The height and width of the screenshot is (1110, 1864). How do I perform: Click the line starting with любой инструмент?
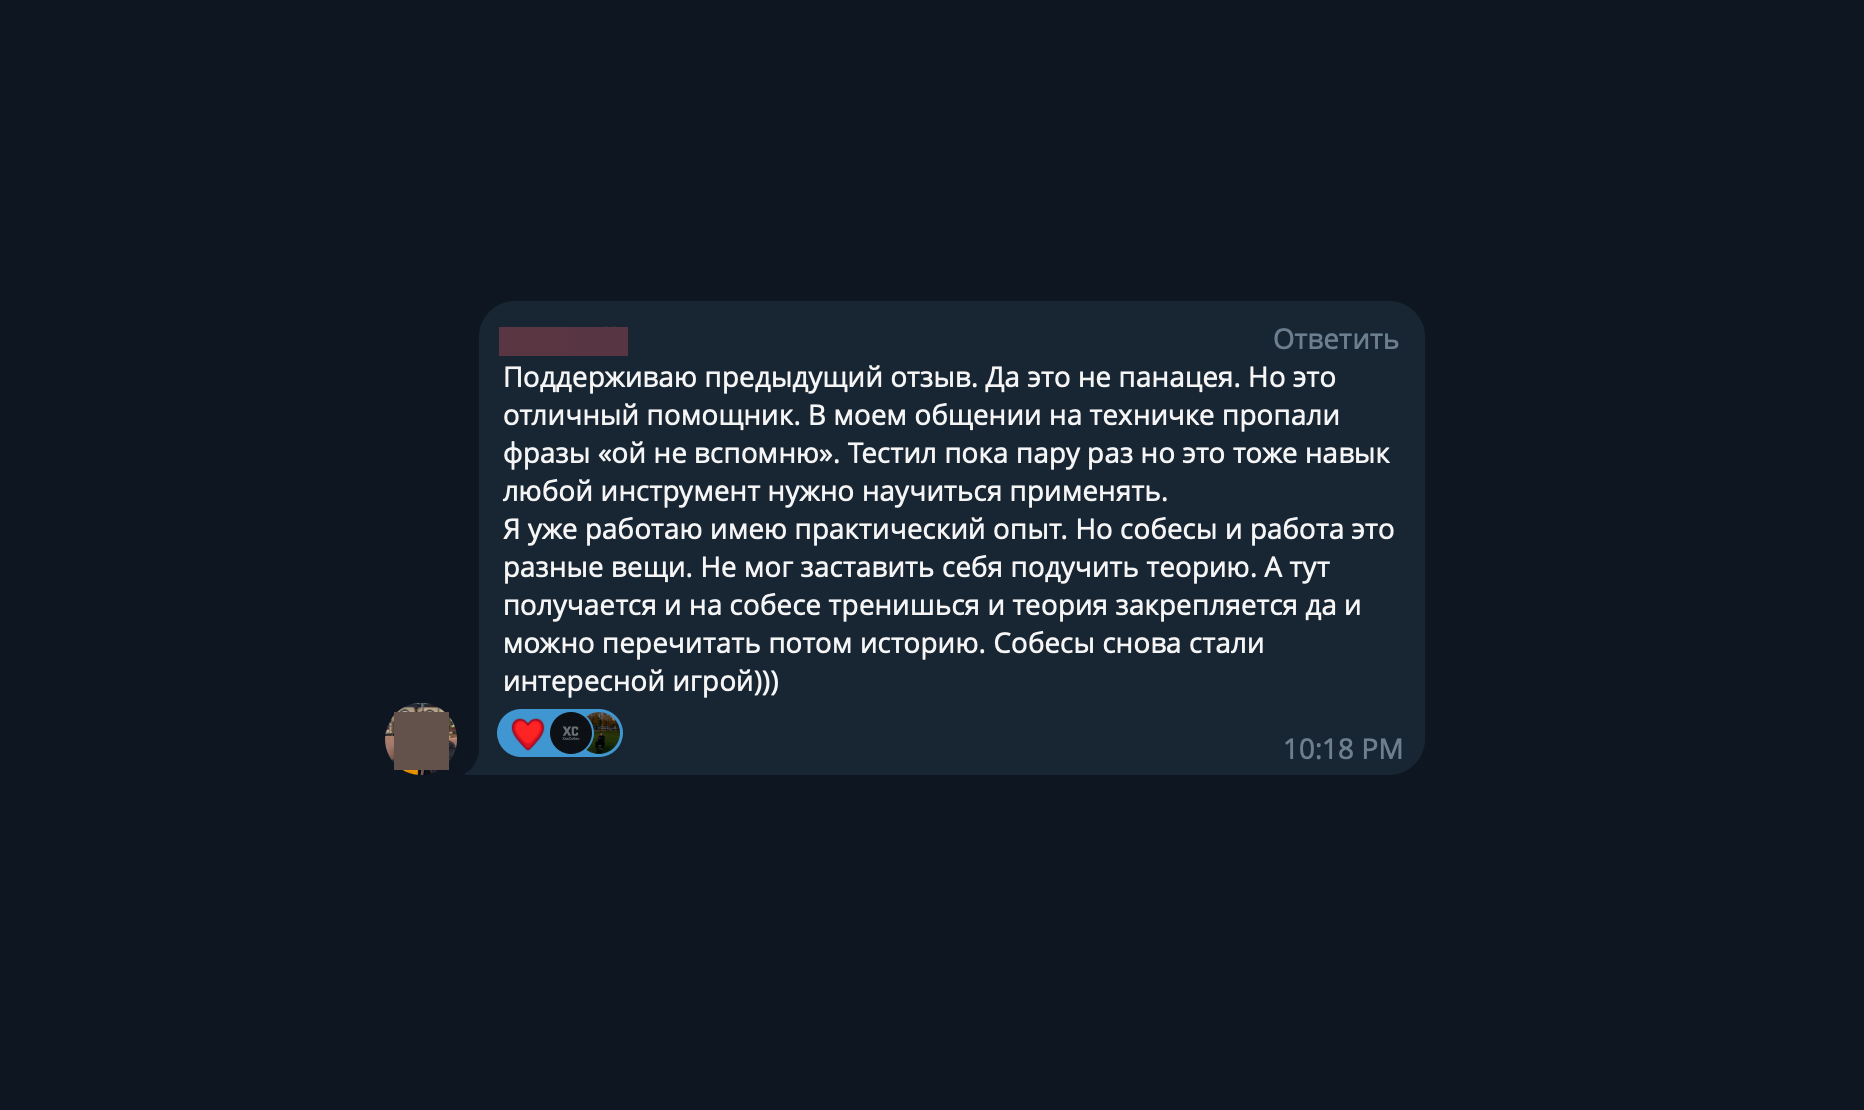tap(835, 492)
